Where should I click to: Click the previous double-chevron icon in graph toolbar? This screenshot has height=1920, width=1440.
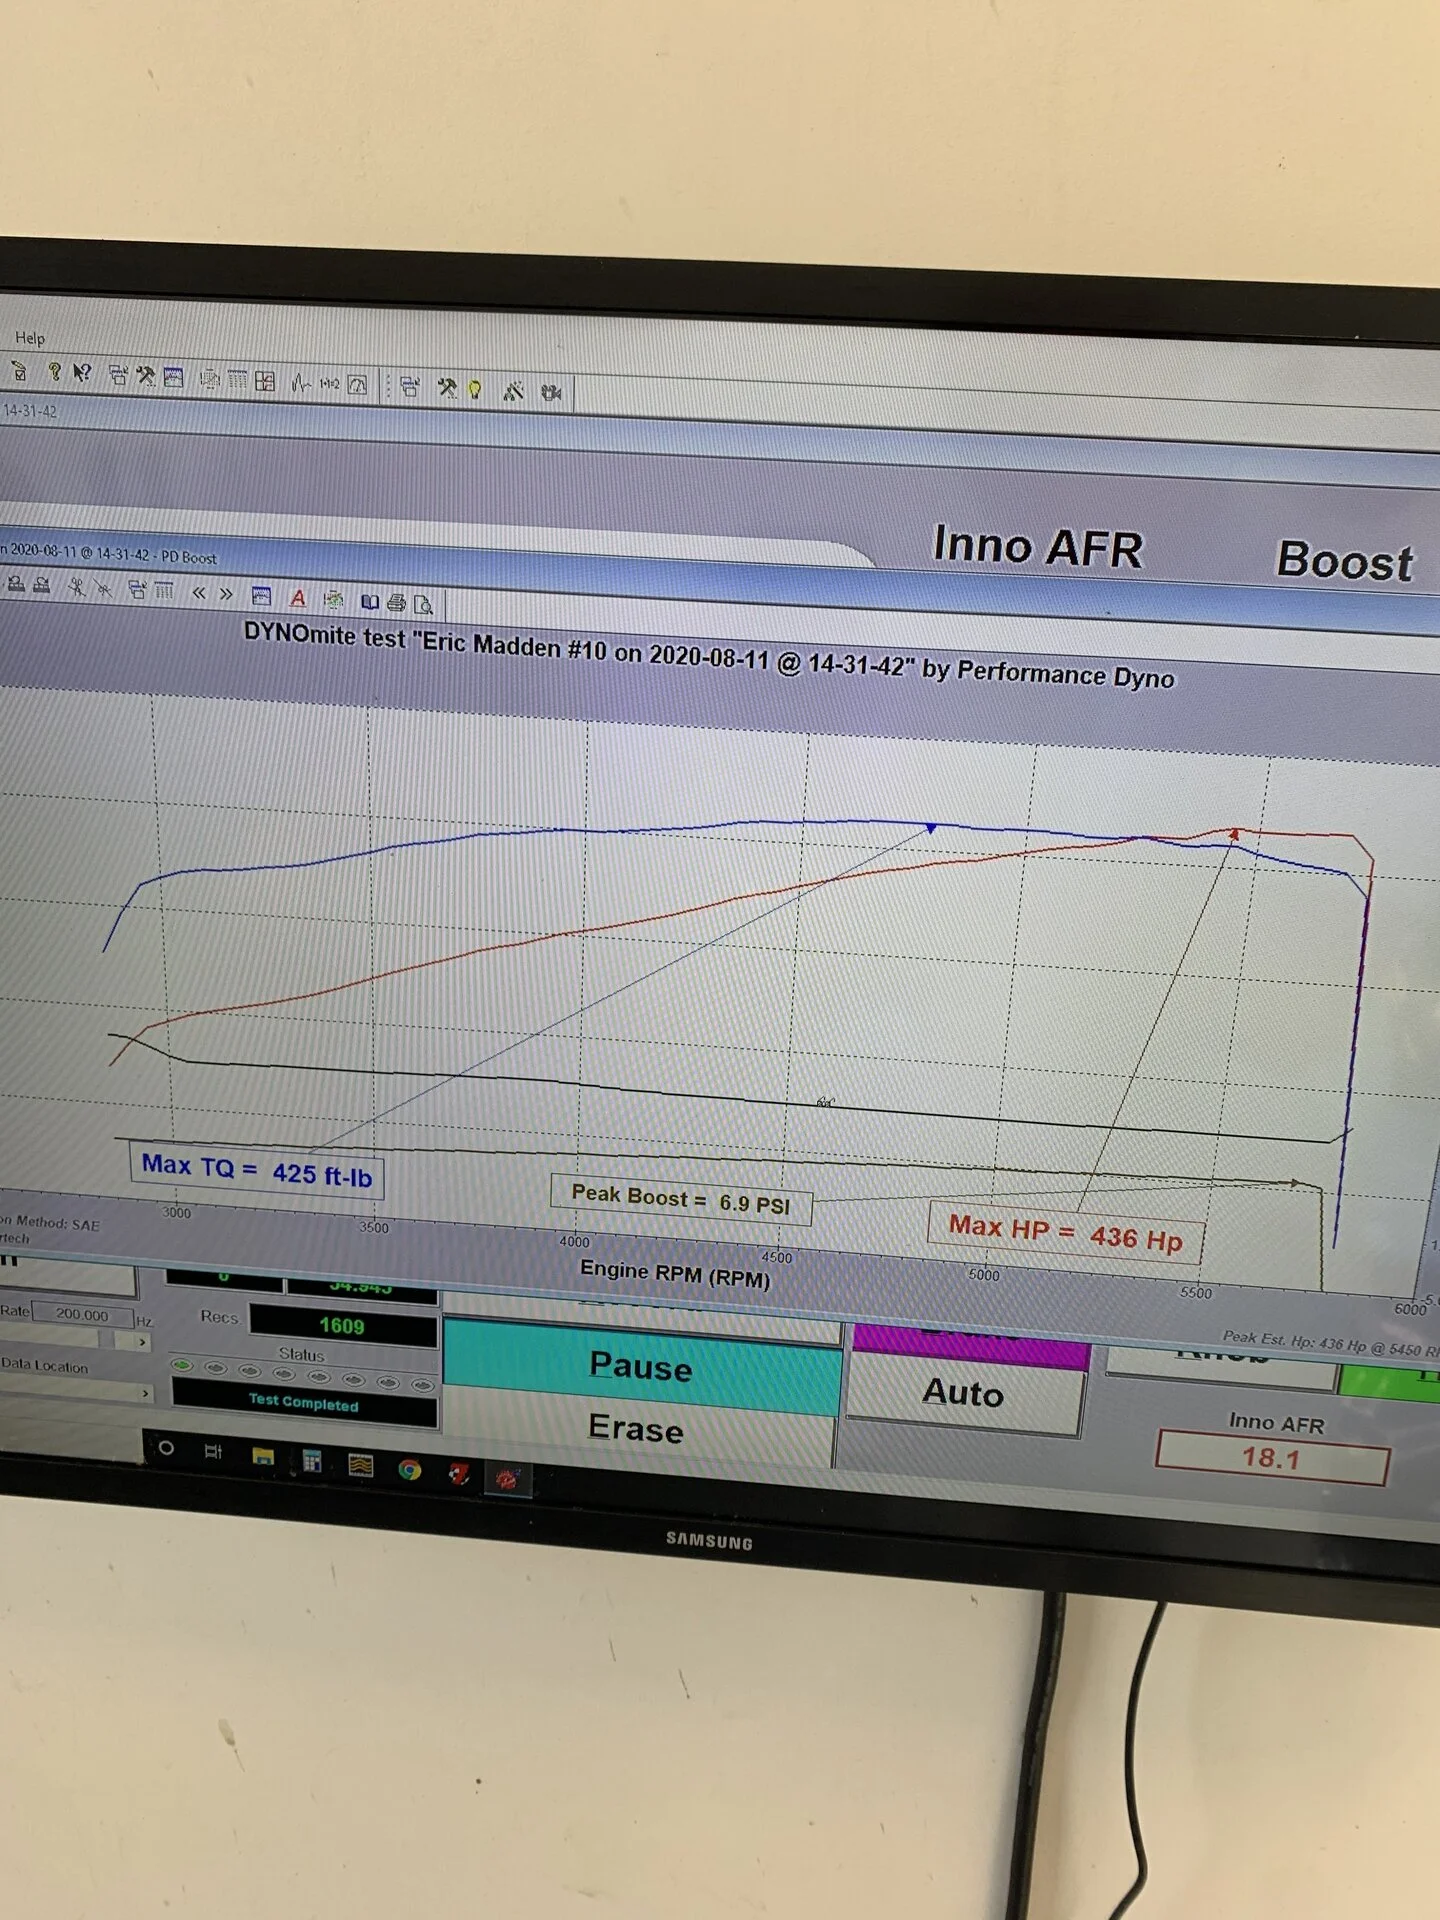click(199, 592)
